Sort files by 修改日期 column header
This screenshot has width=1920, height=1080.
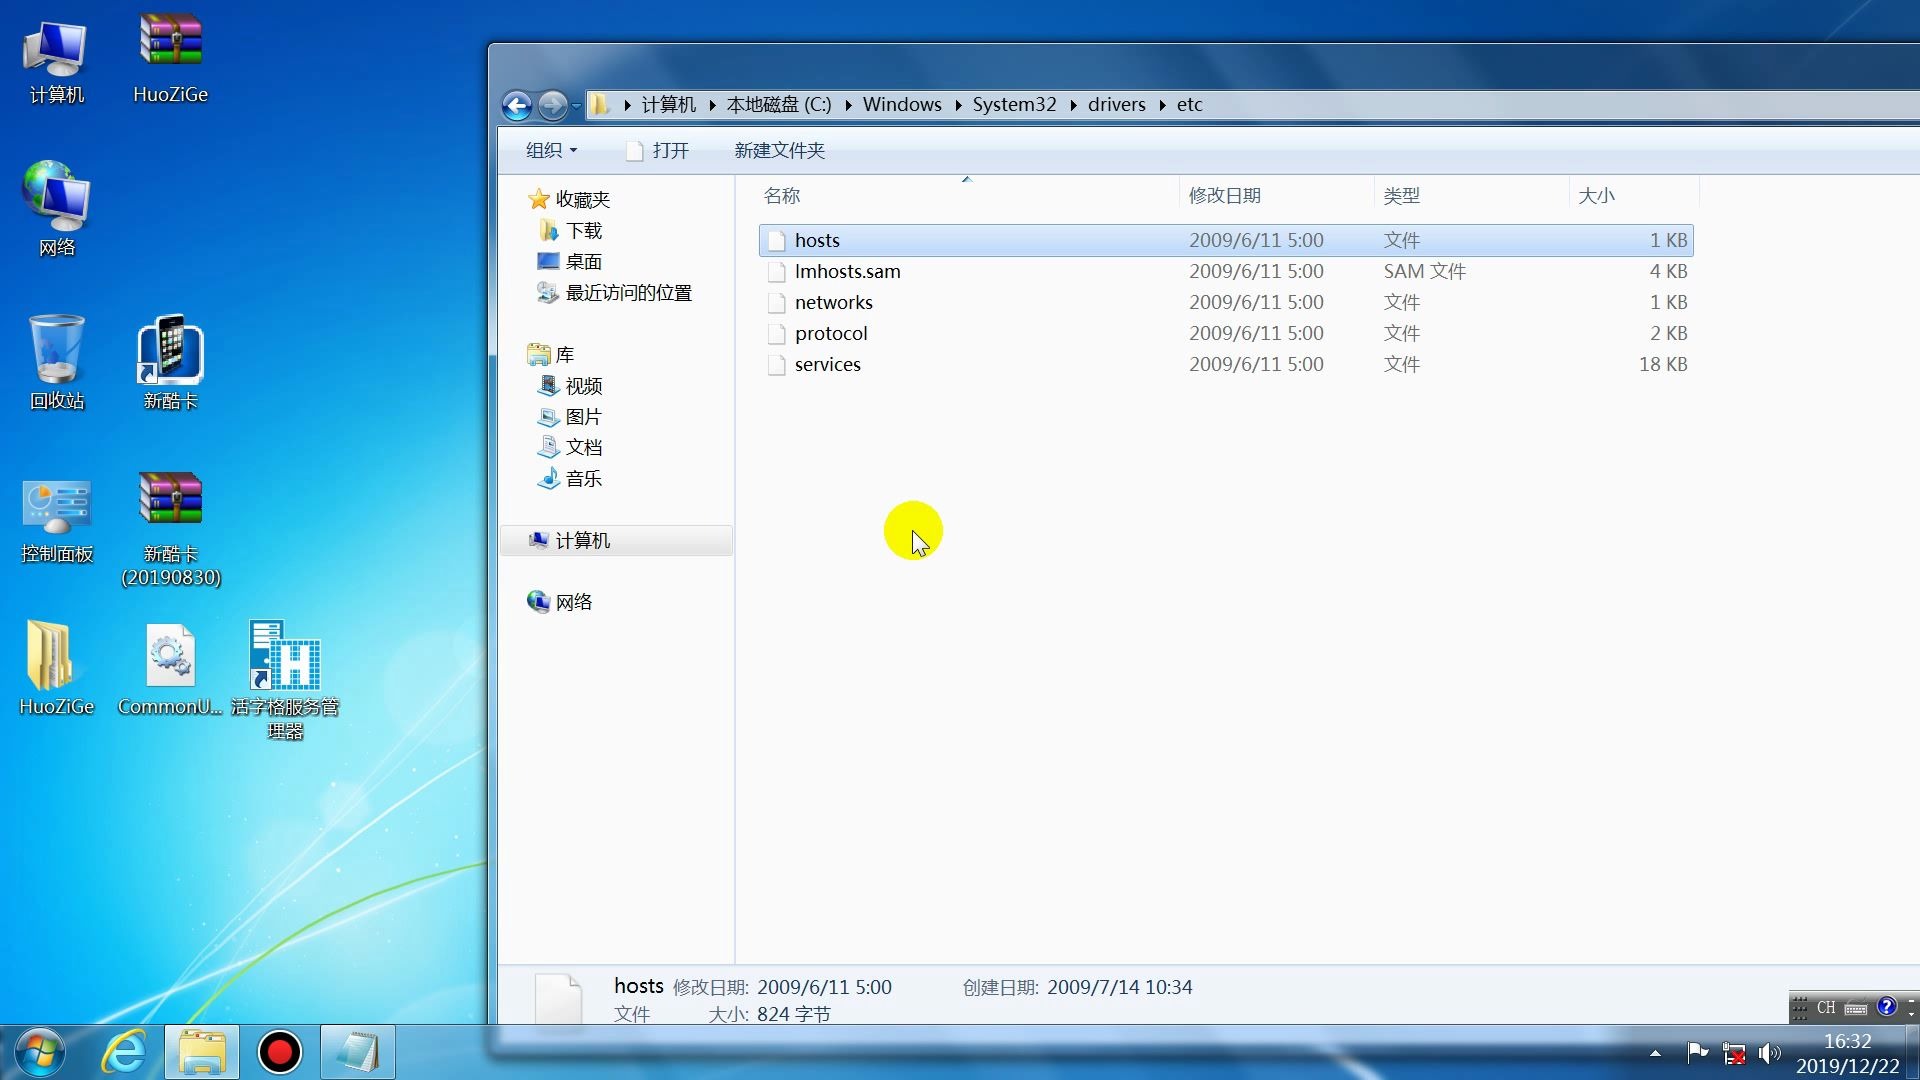click(1224, 195)
